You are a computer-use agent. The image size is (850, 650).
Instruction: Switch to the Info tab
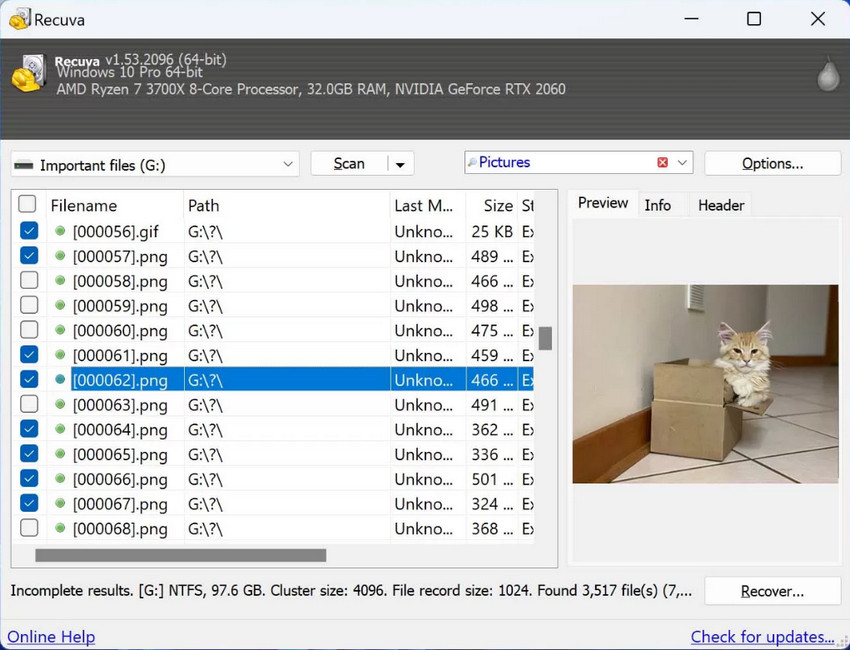(x=658, y=205)
